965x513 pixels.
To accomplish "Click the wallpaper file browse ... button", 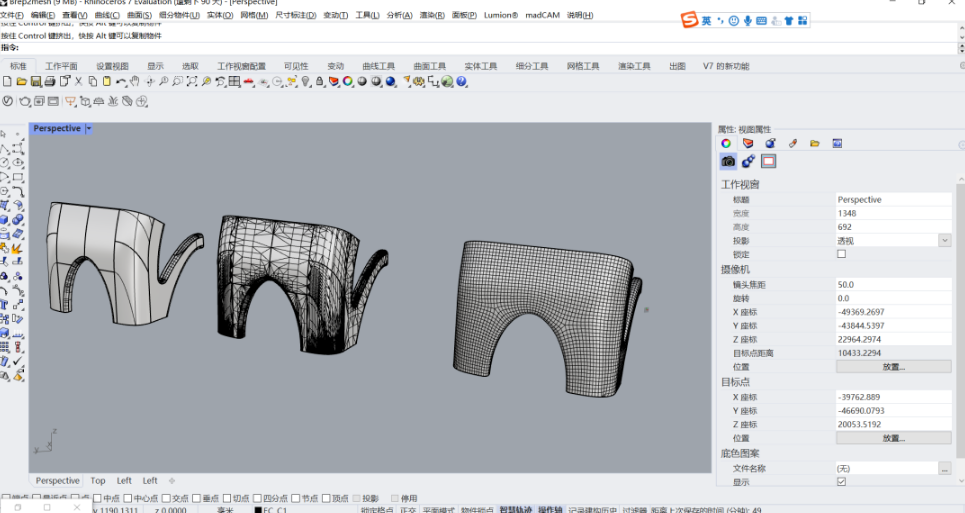I will tap(945, 468).
